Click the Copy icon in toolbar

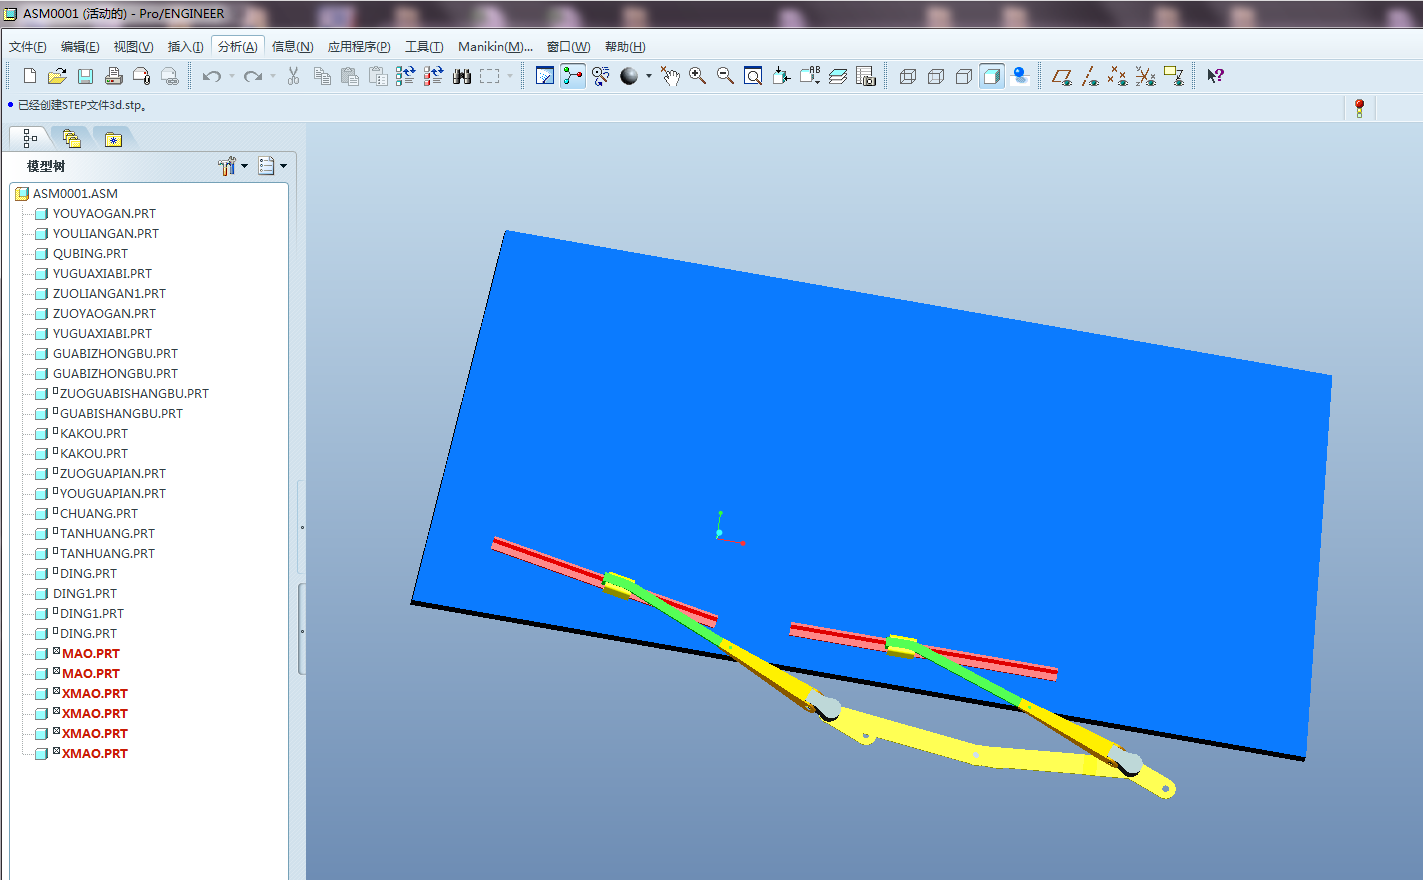tap(322, 76)
